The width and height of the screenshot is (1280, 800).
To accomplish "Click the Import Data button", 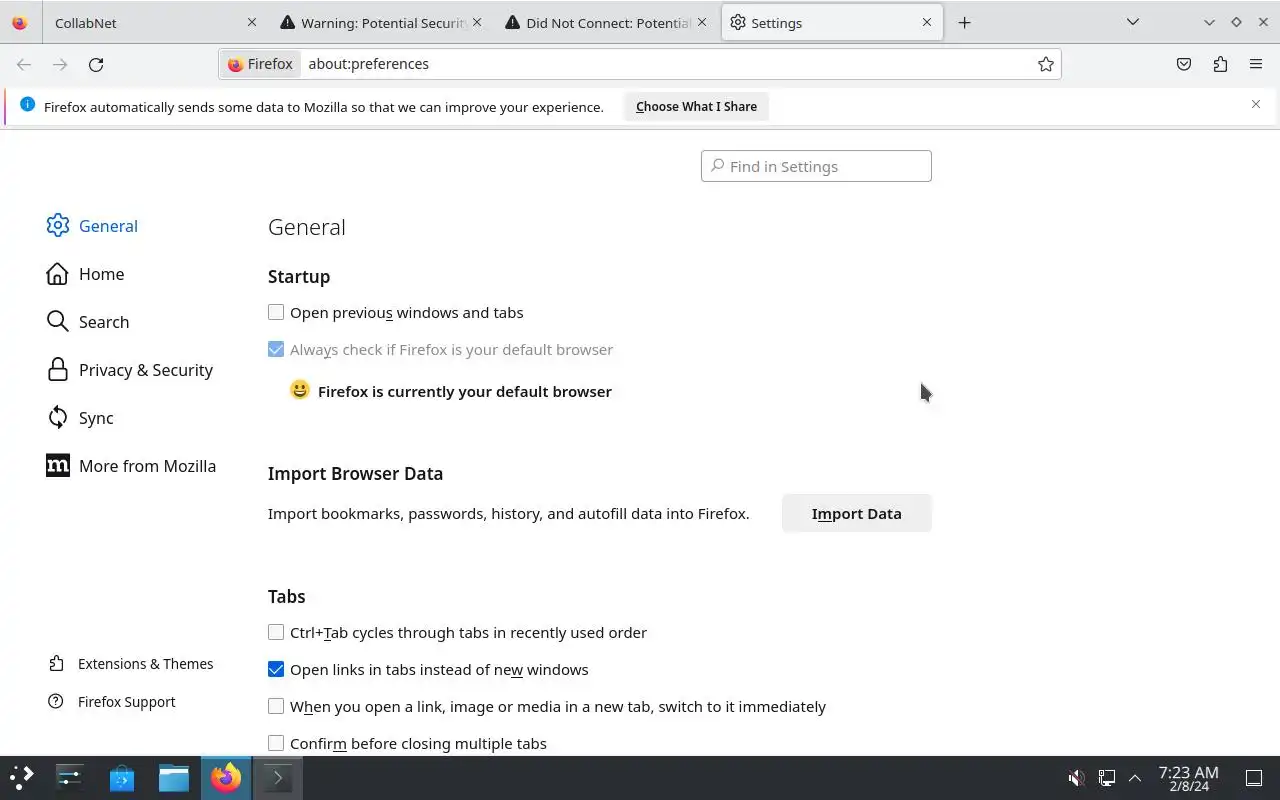I will click(856, 513).
